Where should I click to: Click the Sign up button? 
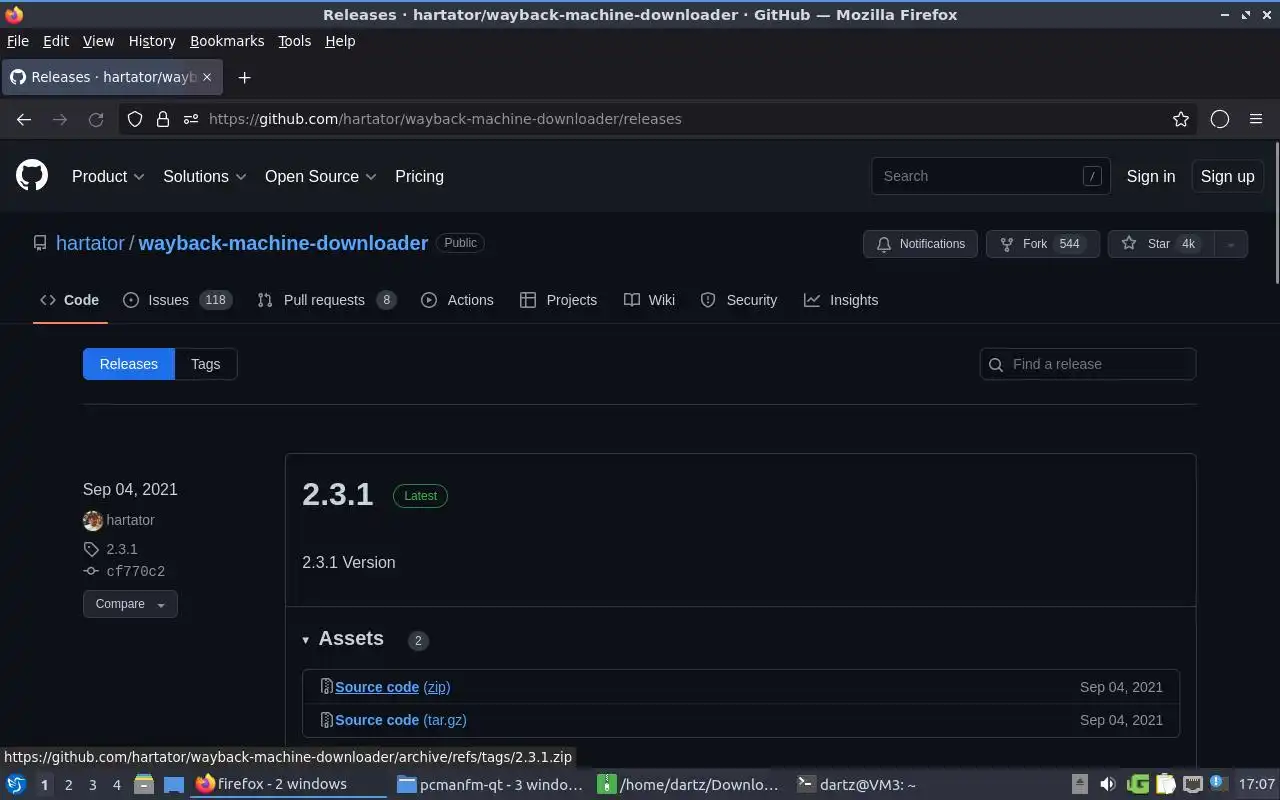pos(1227,176)
